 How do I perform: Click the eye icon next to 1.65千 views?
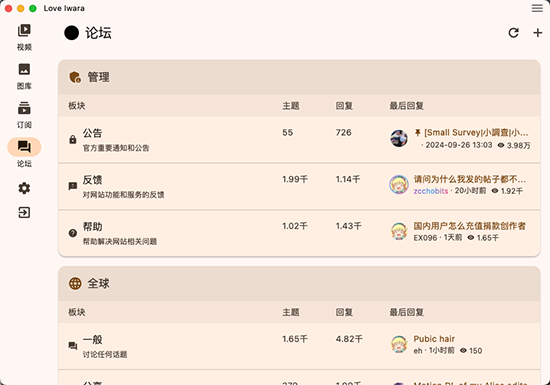tap(471, 238)
